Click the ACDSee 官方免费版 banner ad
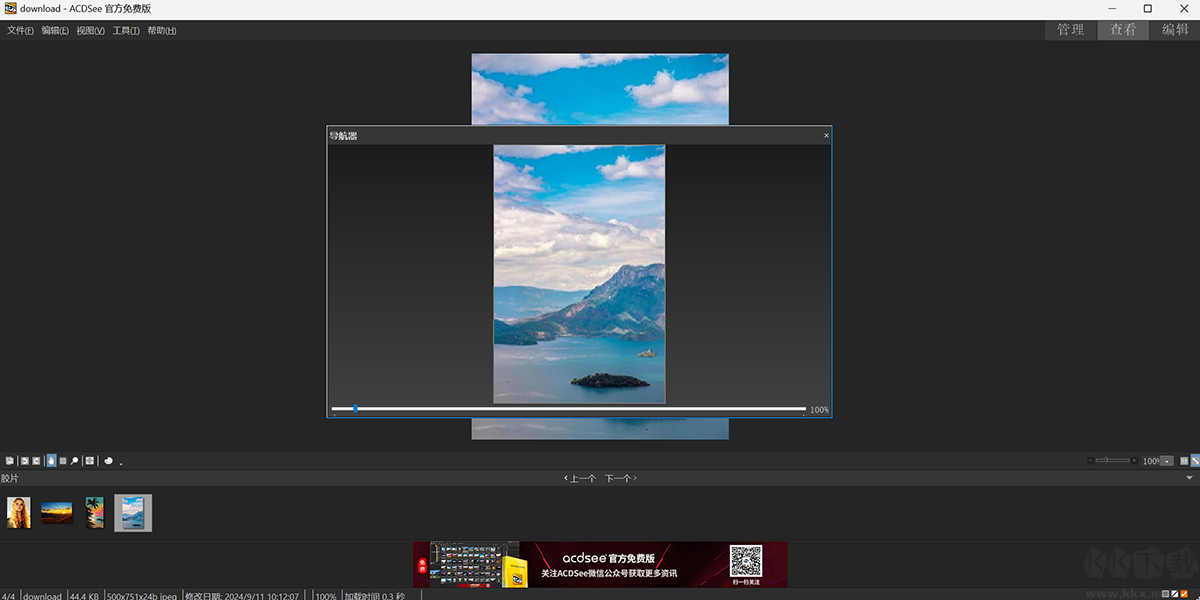1200x600 pixels. [x=600, y=565]
